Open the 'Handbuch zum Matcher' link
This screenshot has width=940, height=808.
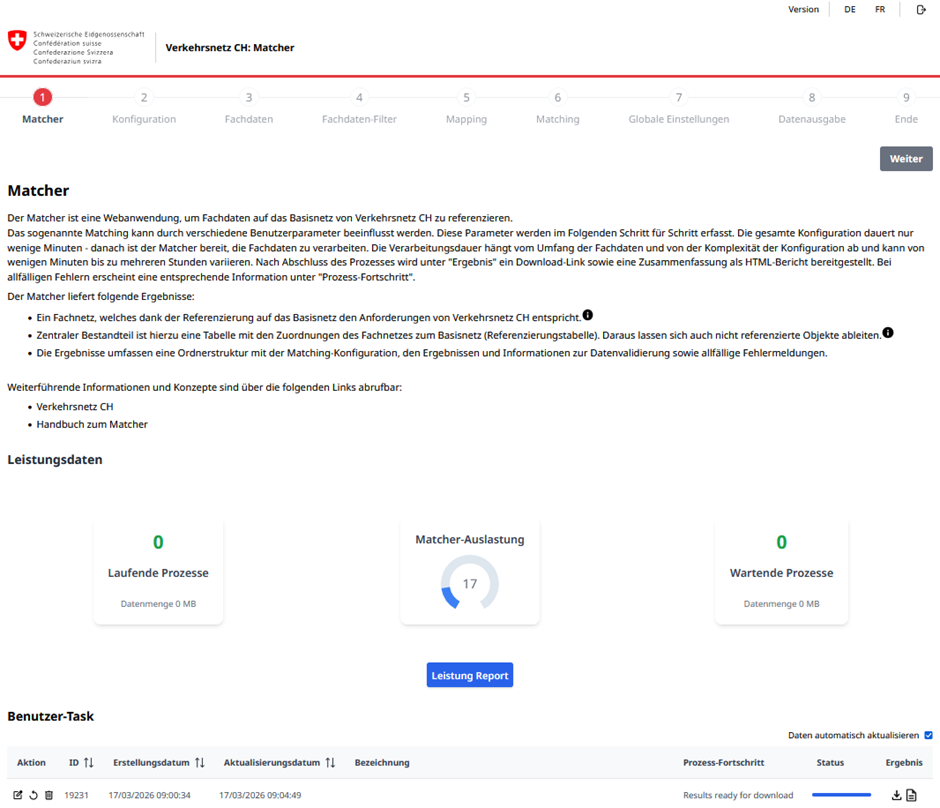tap(92, 424)
